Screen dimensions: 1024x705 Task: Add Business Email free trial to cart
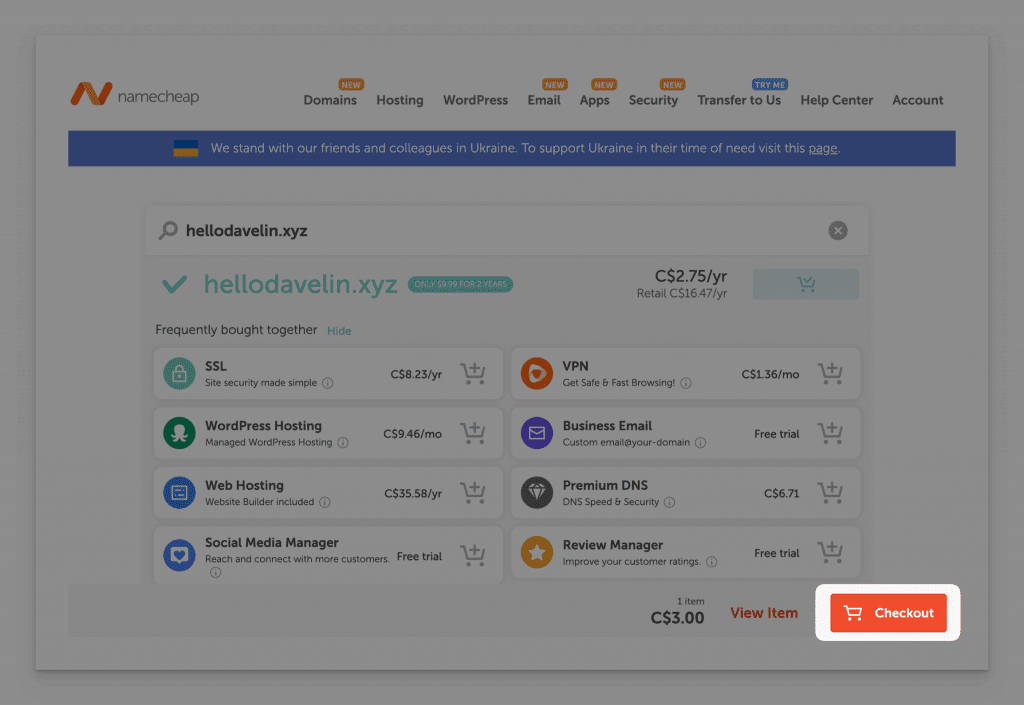[830, 433]
